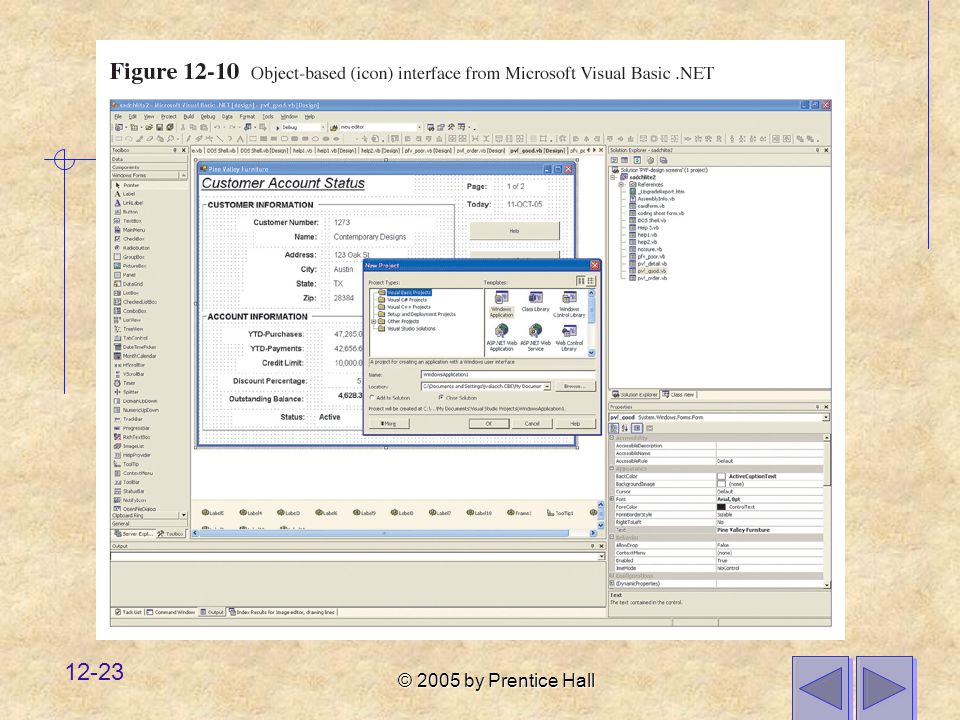The width and height of the screenshot is (960, 720).
Task: Pick the ComboBox control in the Toolbox
Action: [129, 311]
